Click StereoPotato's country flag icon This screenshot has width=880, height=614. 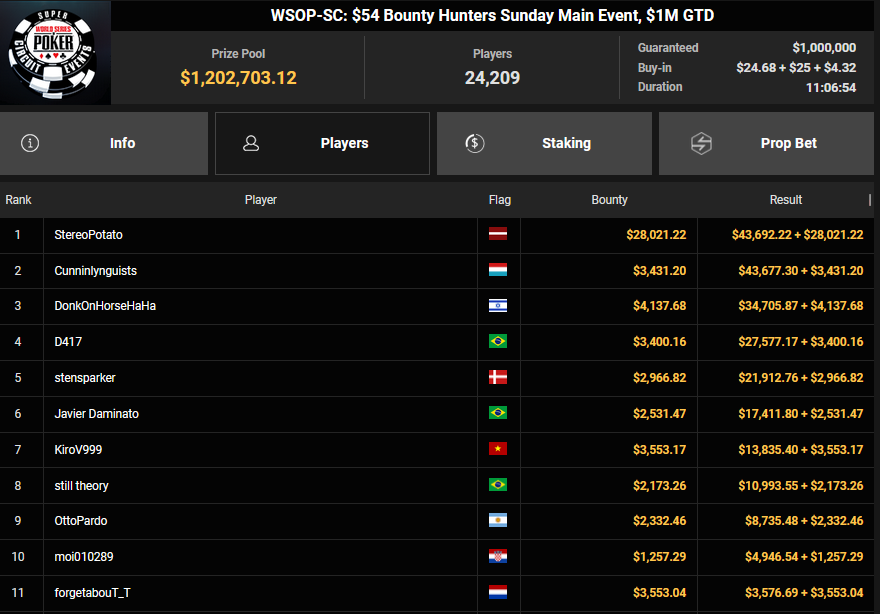tap(498, 235)
